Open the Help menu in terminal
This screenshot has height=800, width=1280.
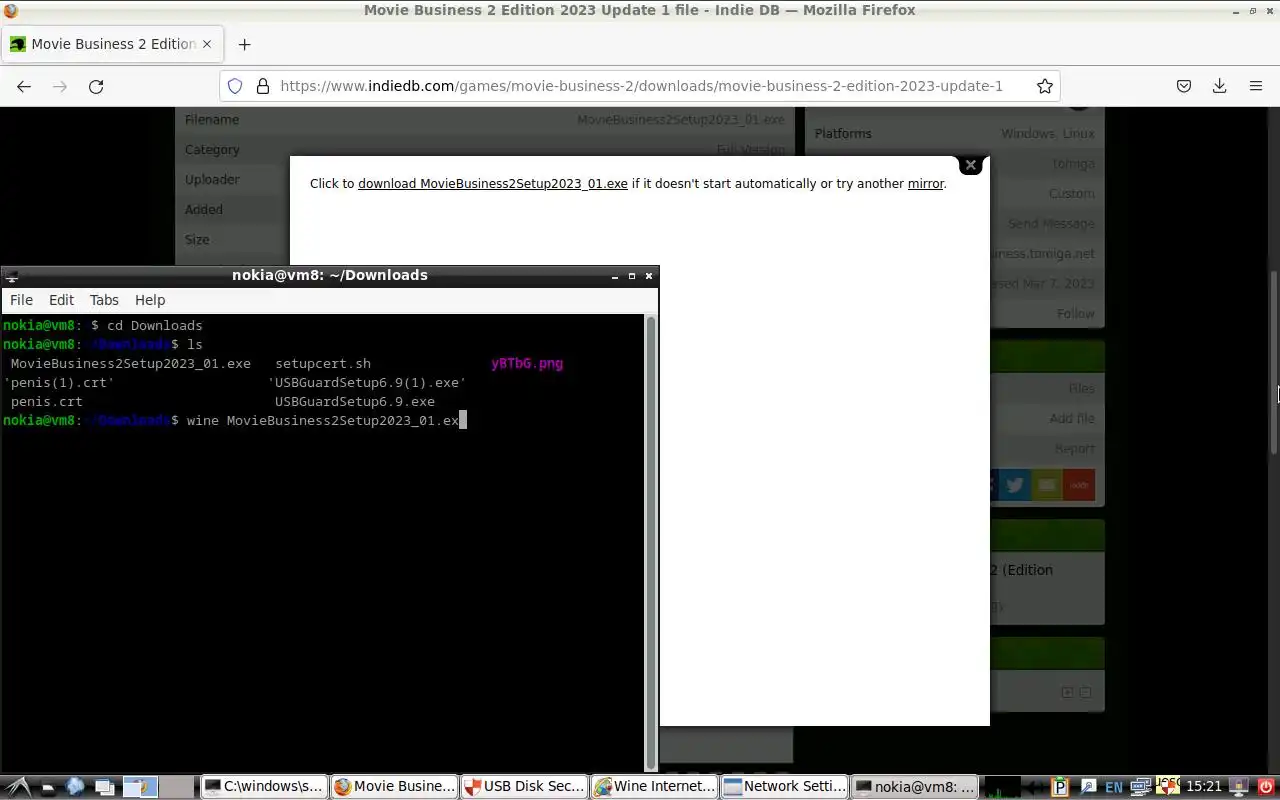click(x=150, y=300)
